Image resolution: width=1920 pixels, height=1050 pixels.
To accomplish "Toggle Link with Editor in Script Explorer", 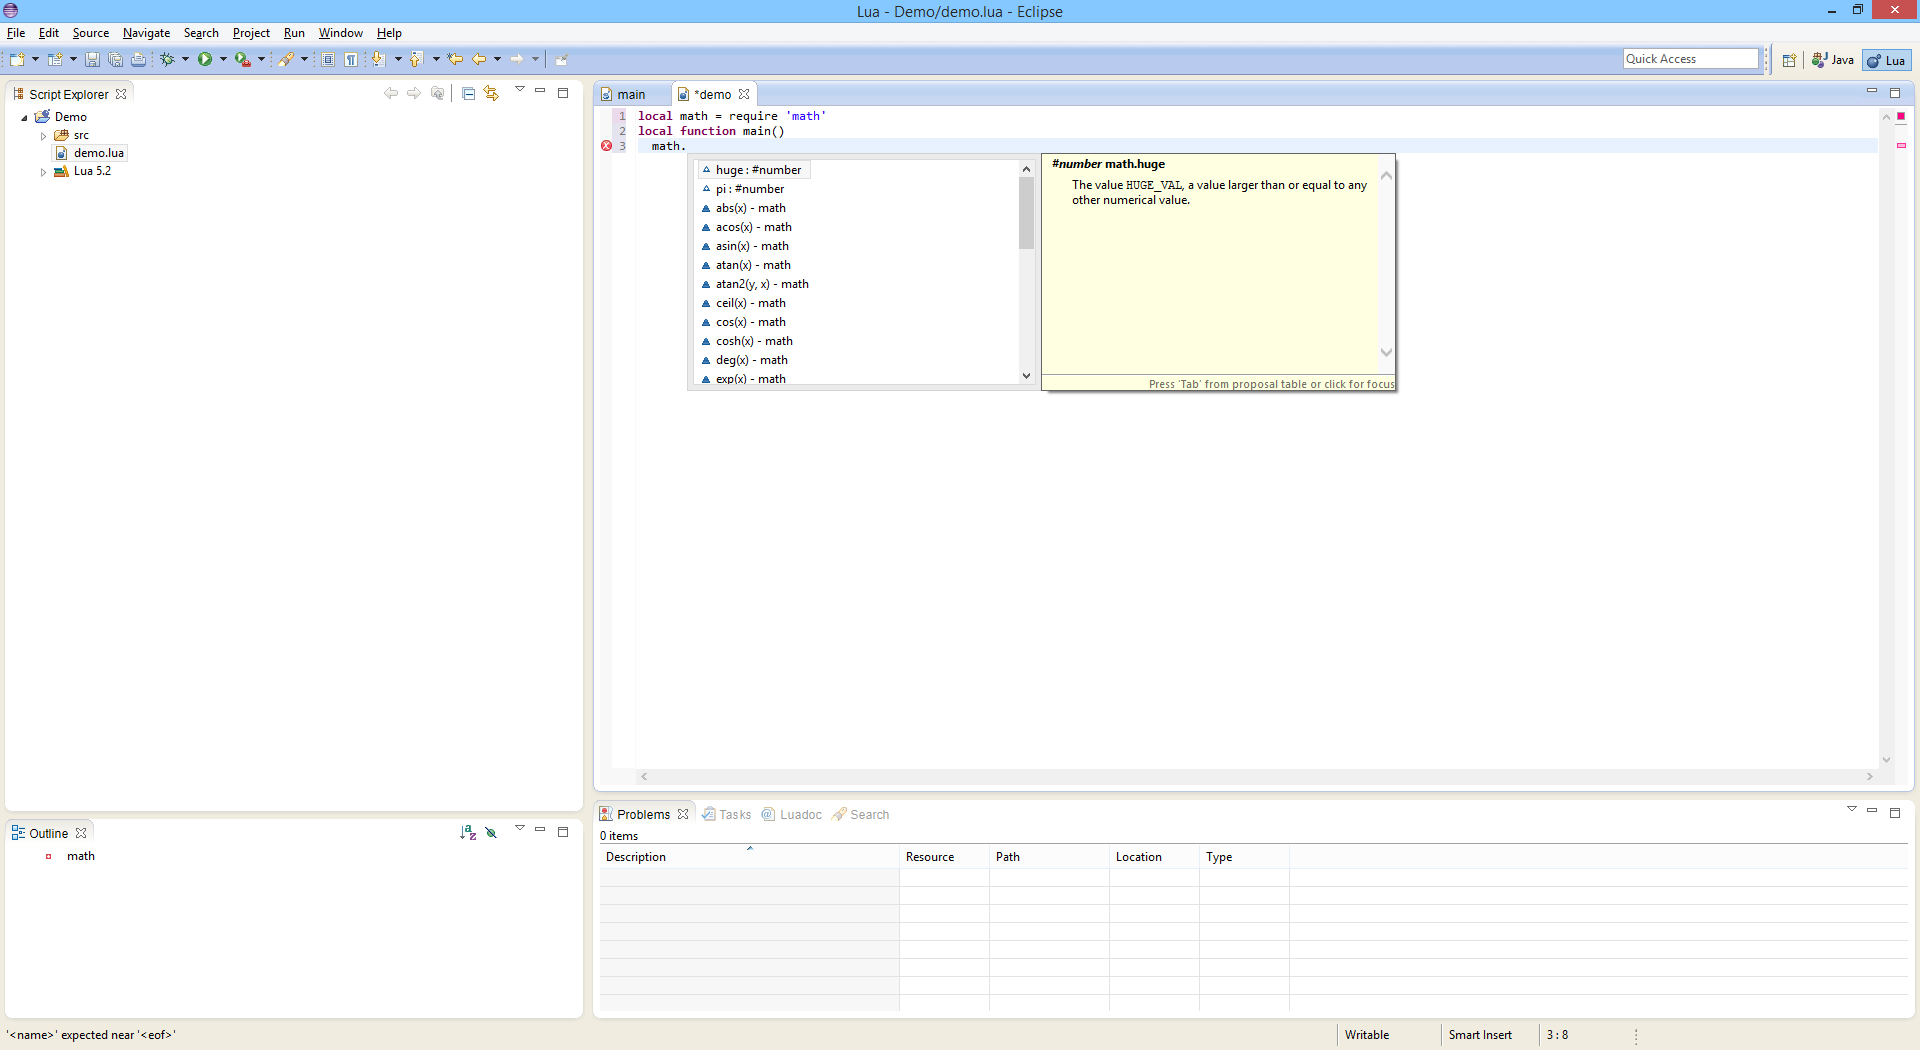I will click(x=491, y=94).
